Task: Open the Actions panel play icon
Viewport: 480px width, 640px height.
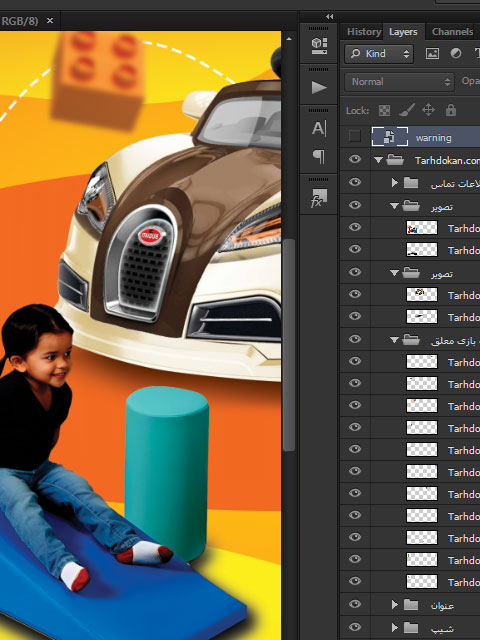Action: (319, 87)
